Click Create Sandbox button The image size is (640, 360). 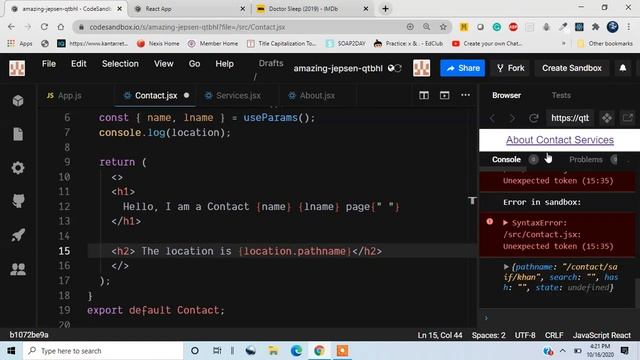(x=571, y=68)
